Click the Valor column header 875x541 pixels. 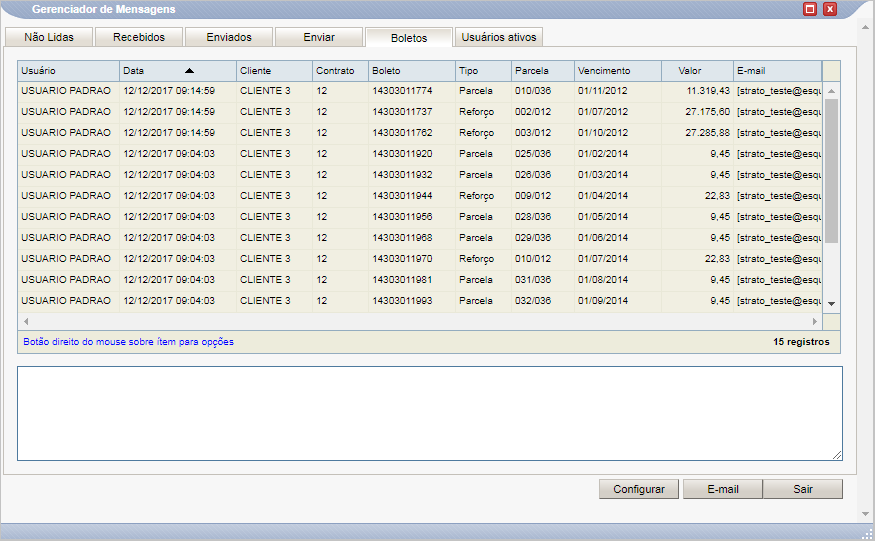pos(697,71)
